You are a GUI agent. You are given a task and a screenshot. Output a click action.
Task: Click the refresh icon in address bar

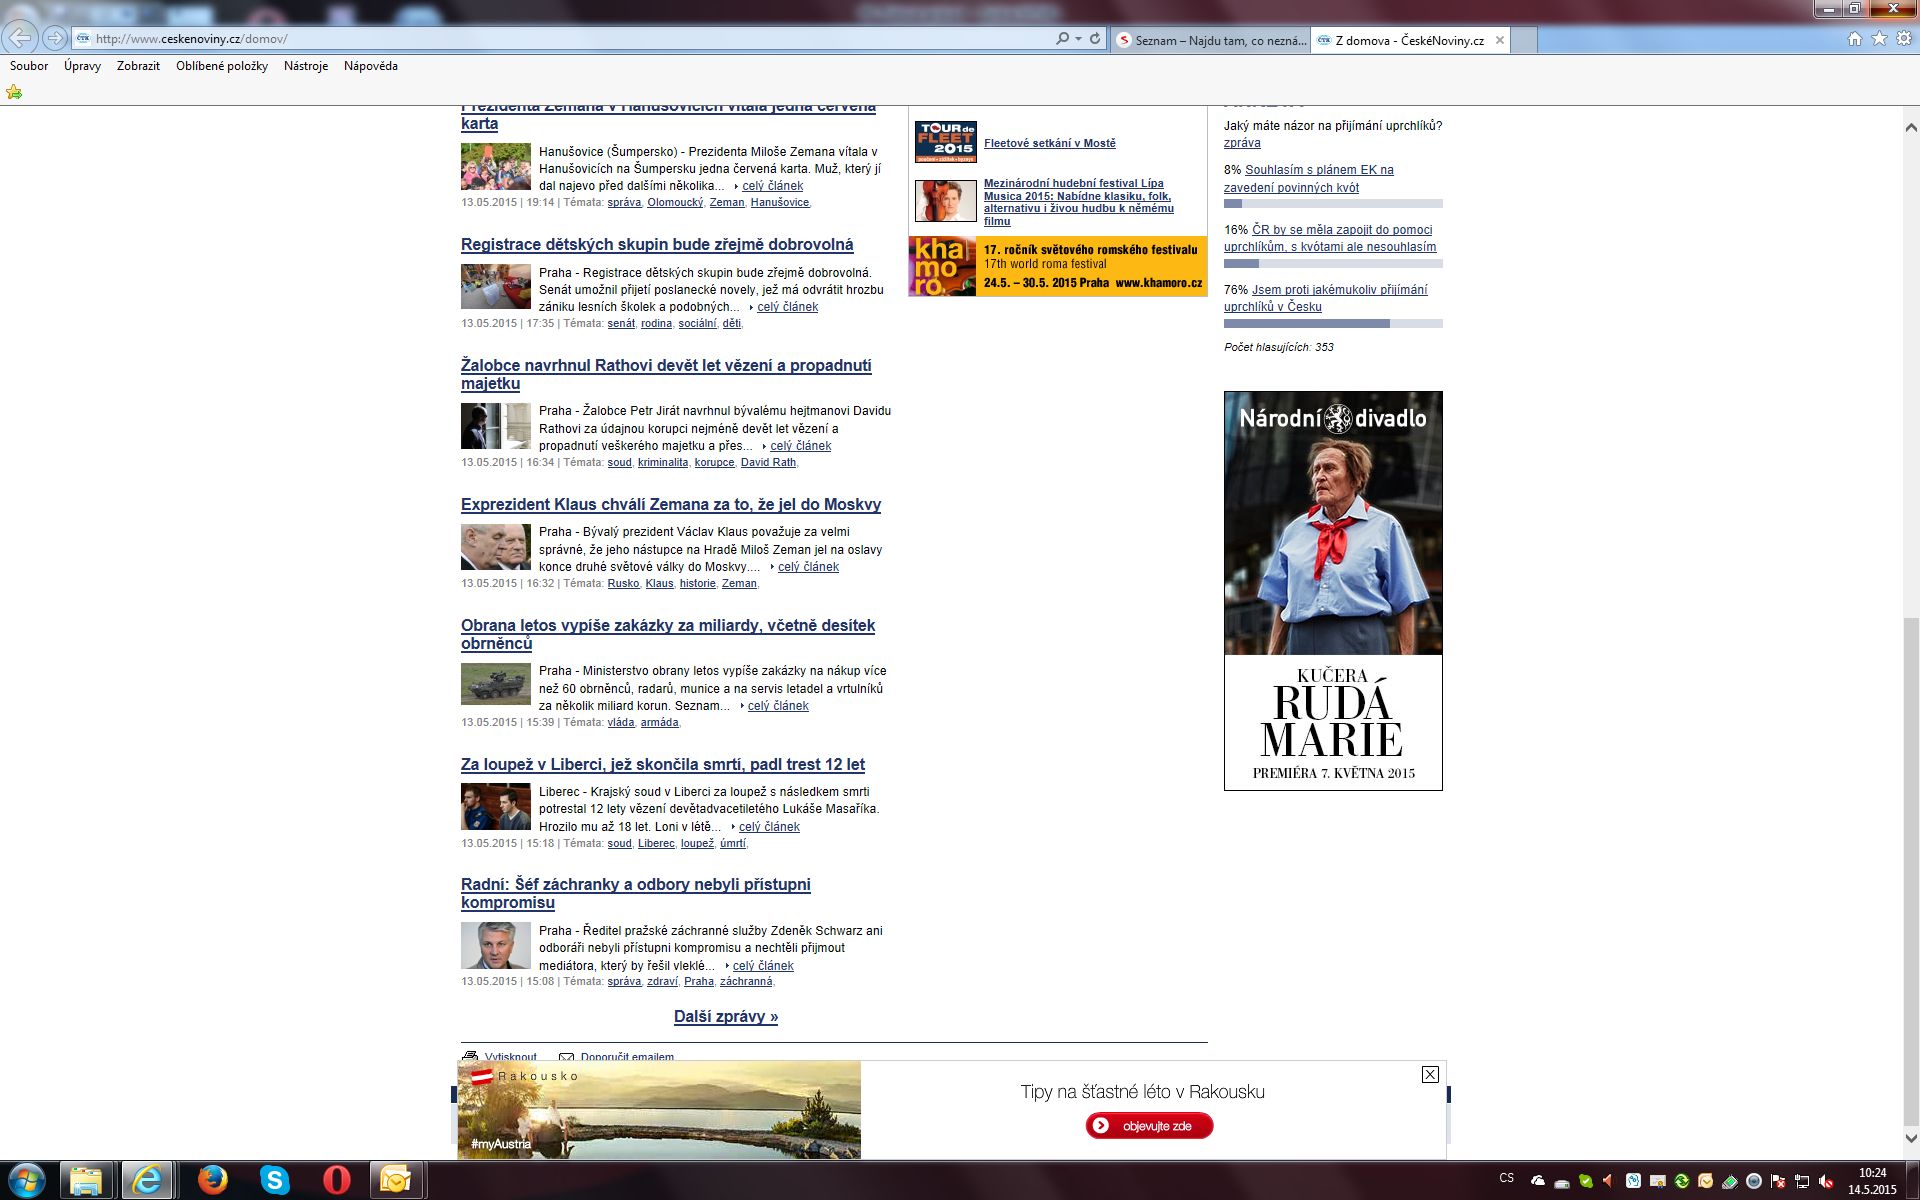coord(1095,39)
